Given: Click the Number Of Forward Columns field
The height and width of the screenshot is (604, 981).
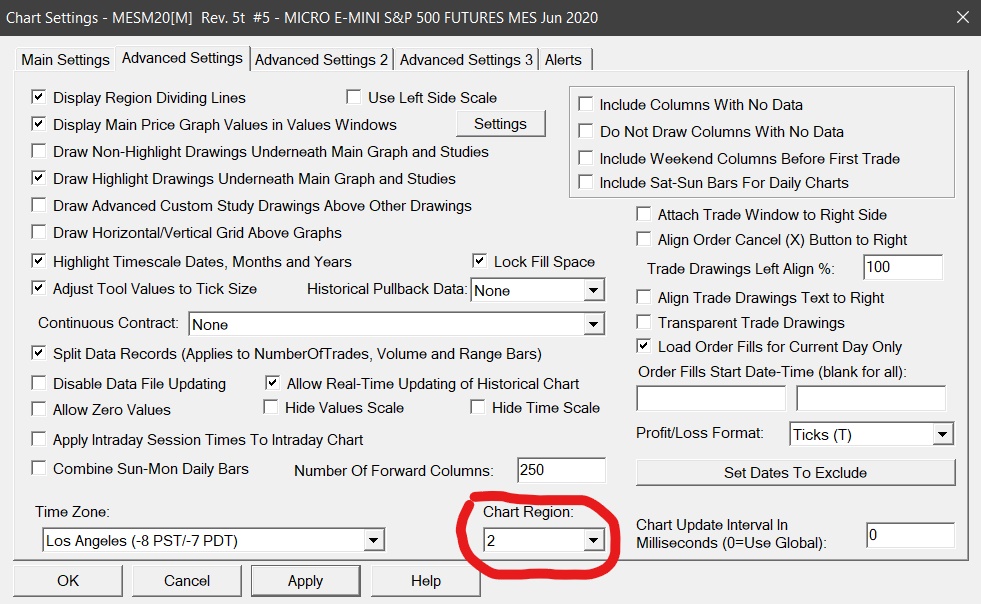Looking at the screenshot, I should coord(561,470).
